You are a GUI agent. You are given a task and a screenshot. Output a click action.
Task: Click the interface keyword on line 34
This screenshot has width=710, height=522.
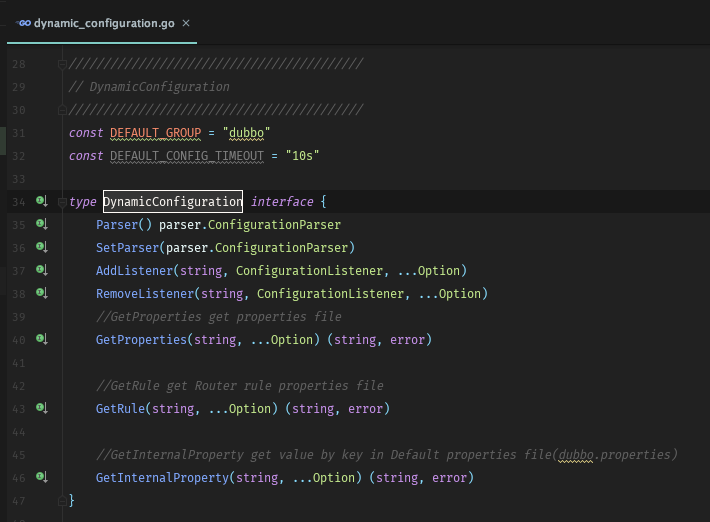(282, 202)
